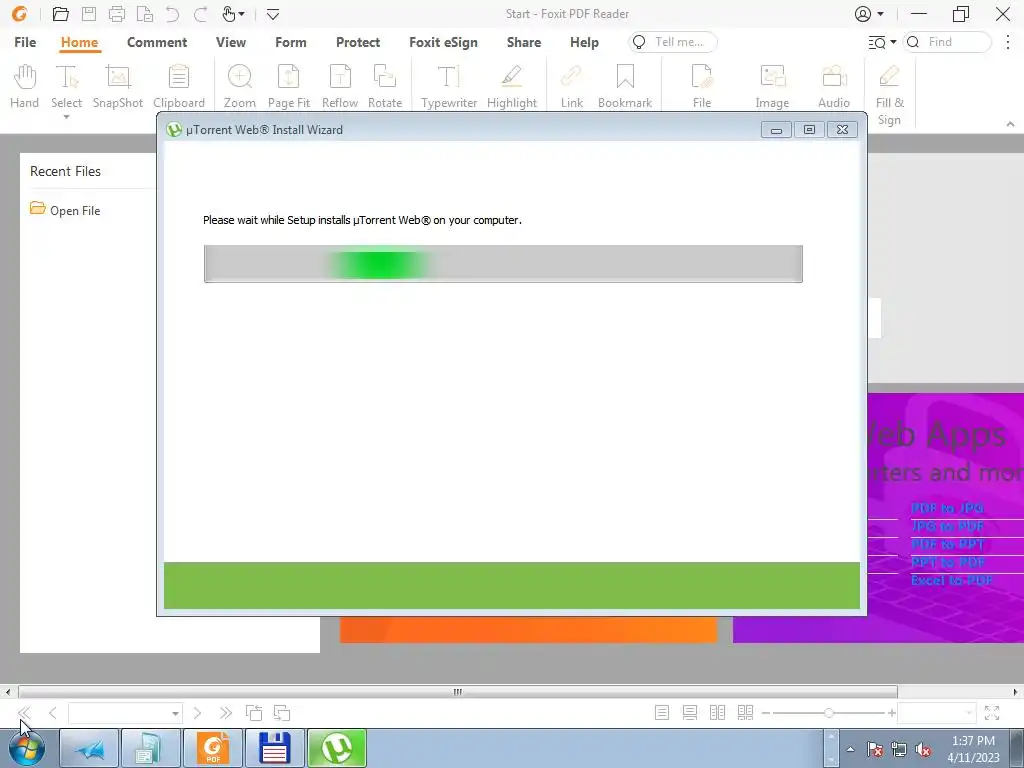This screenshot has width=1024, height=768.
Task: Click JPG to PDF link
Action: pyautogui.click(x=947, y=526)
